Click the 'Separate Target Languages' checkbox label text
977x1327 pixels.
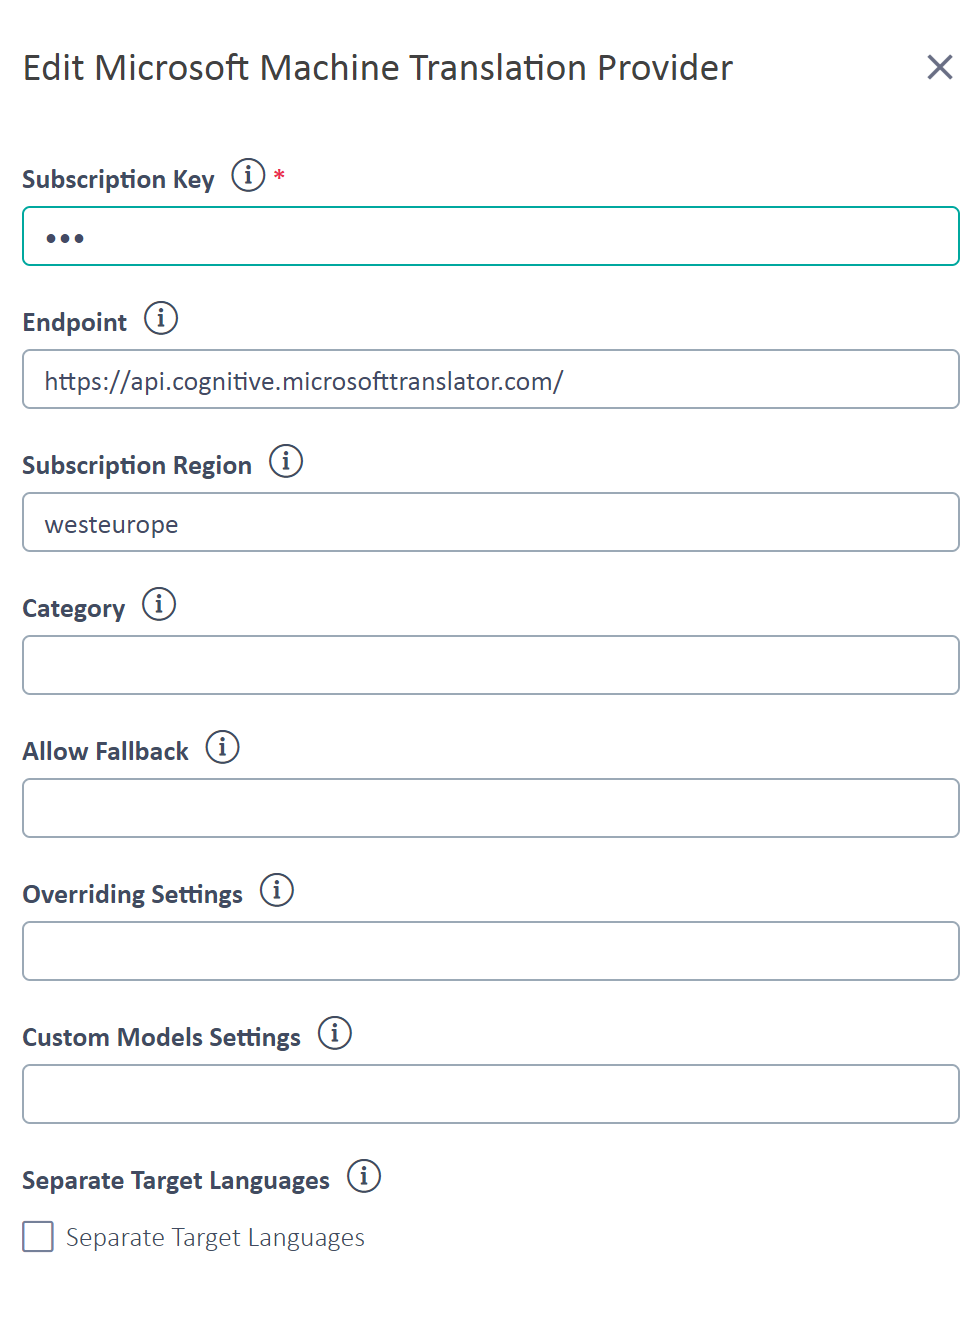(215, 1238)
